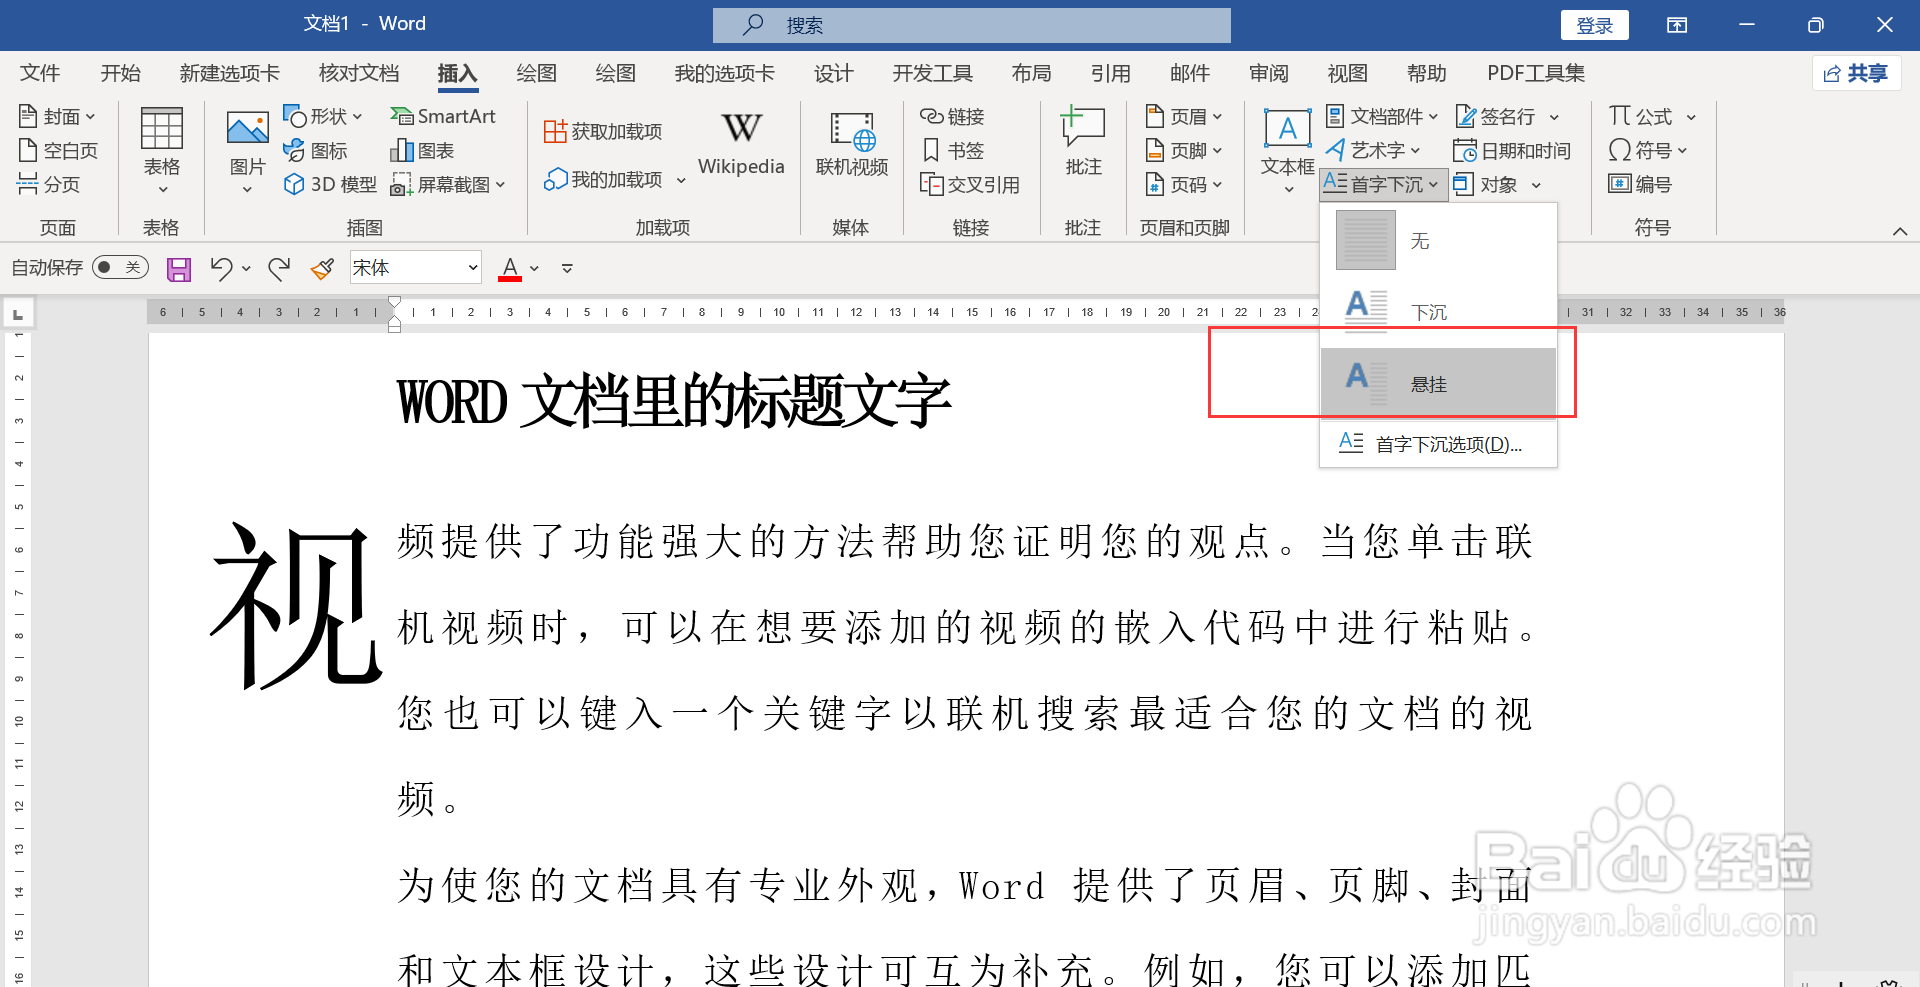Select the In Margin (悬挂) drop cap option
This screenshot has height=987, width=1920.
click(x=1438, y=383)
